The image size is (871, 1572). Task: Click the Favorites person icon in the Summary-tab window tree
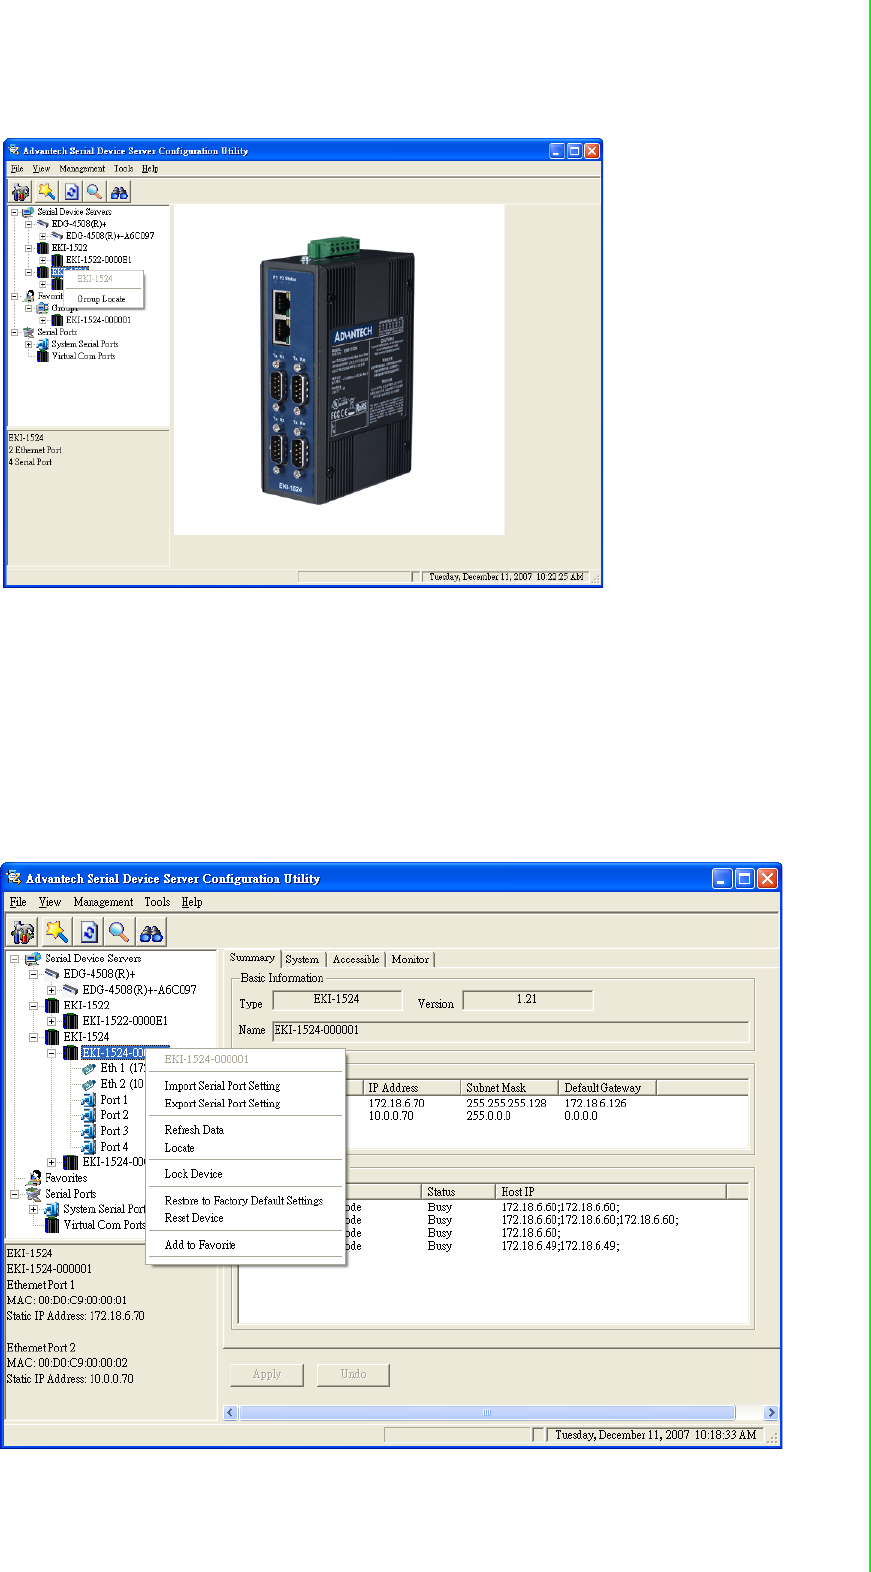(34, 1178)
